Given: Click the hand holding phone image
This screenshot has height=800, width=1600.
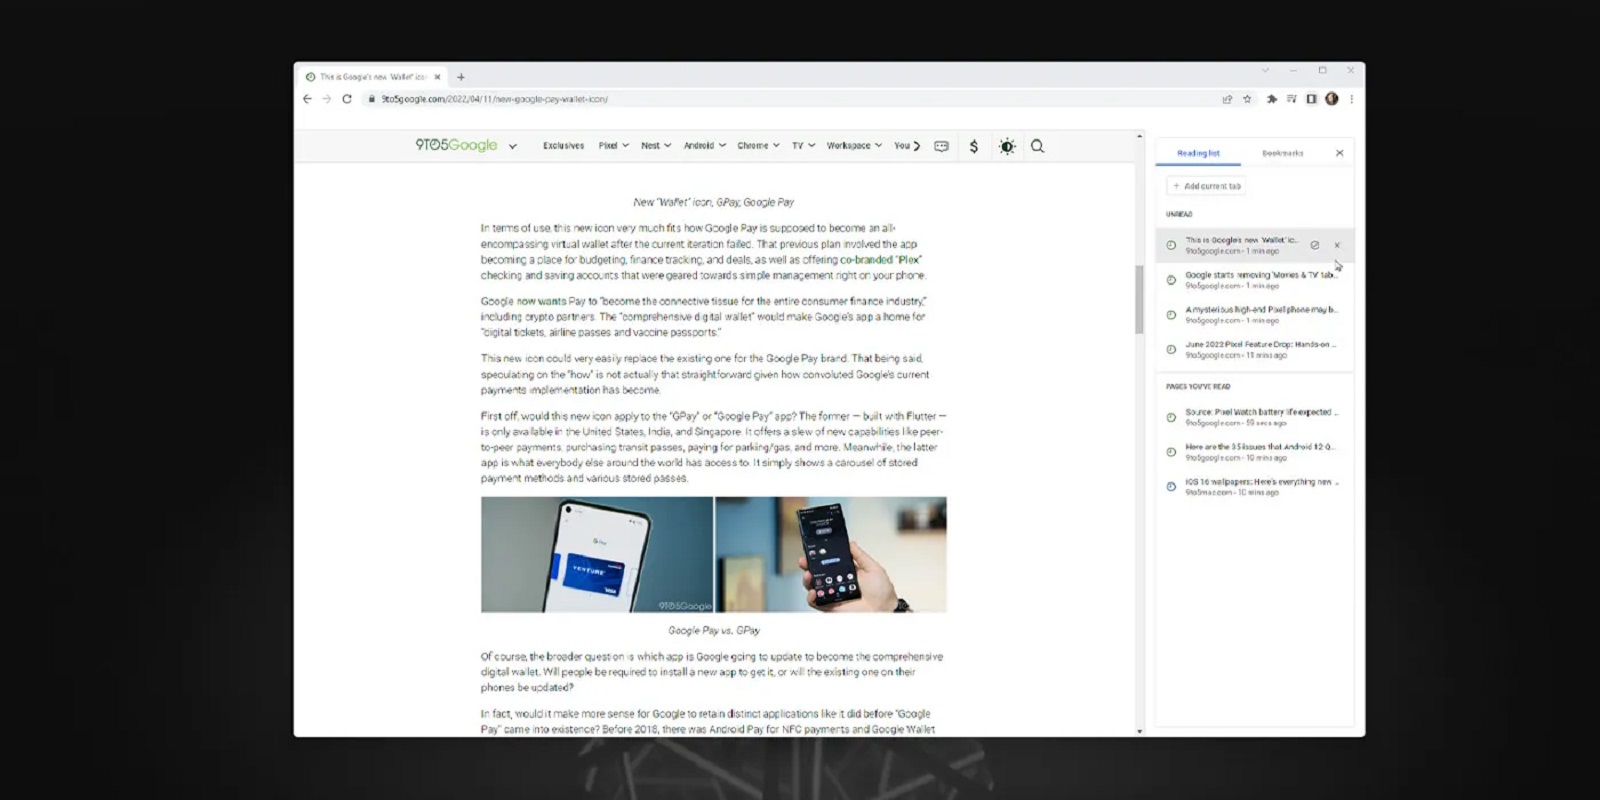Looking at the screenshot, I should [x=831, y=555].
